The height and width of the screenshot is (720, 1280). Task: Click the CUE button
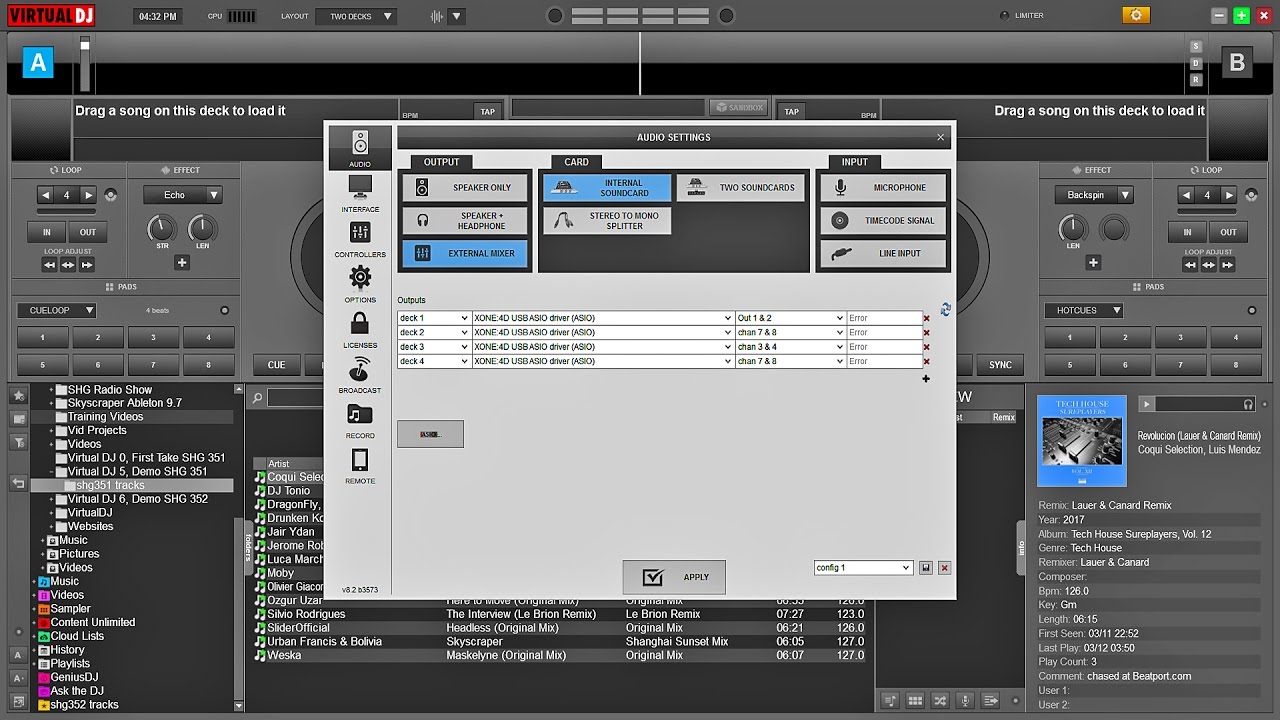coord(276,365)
